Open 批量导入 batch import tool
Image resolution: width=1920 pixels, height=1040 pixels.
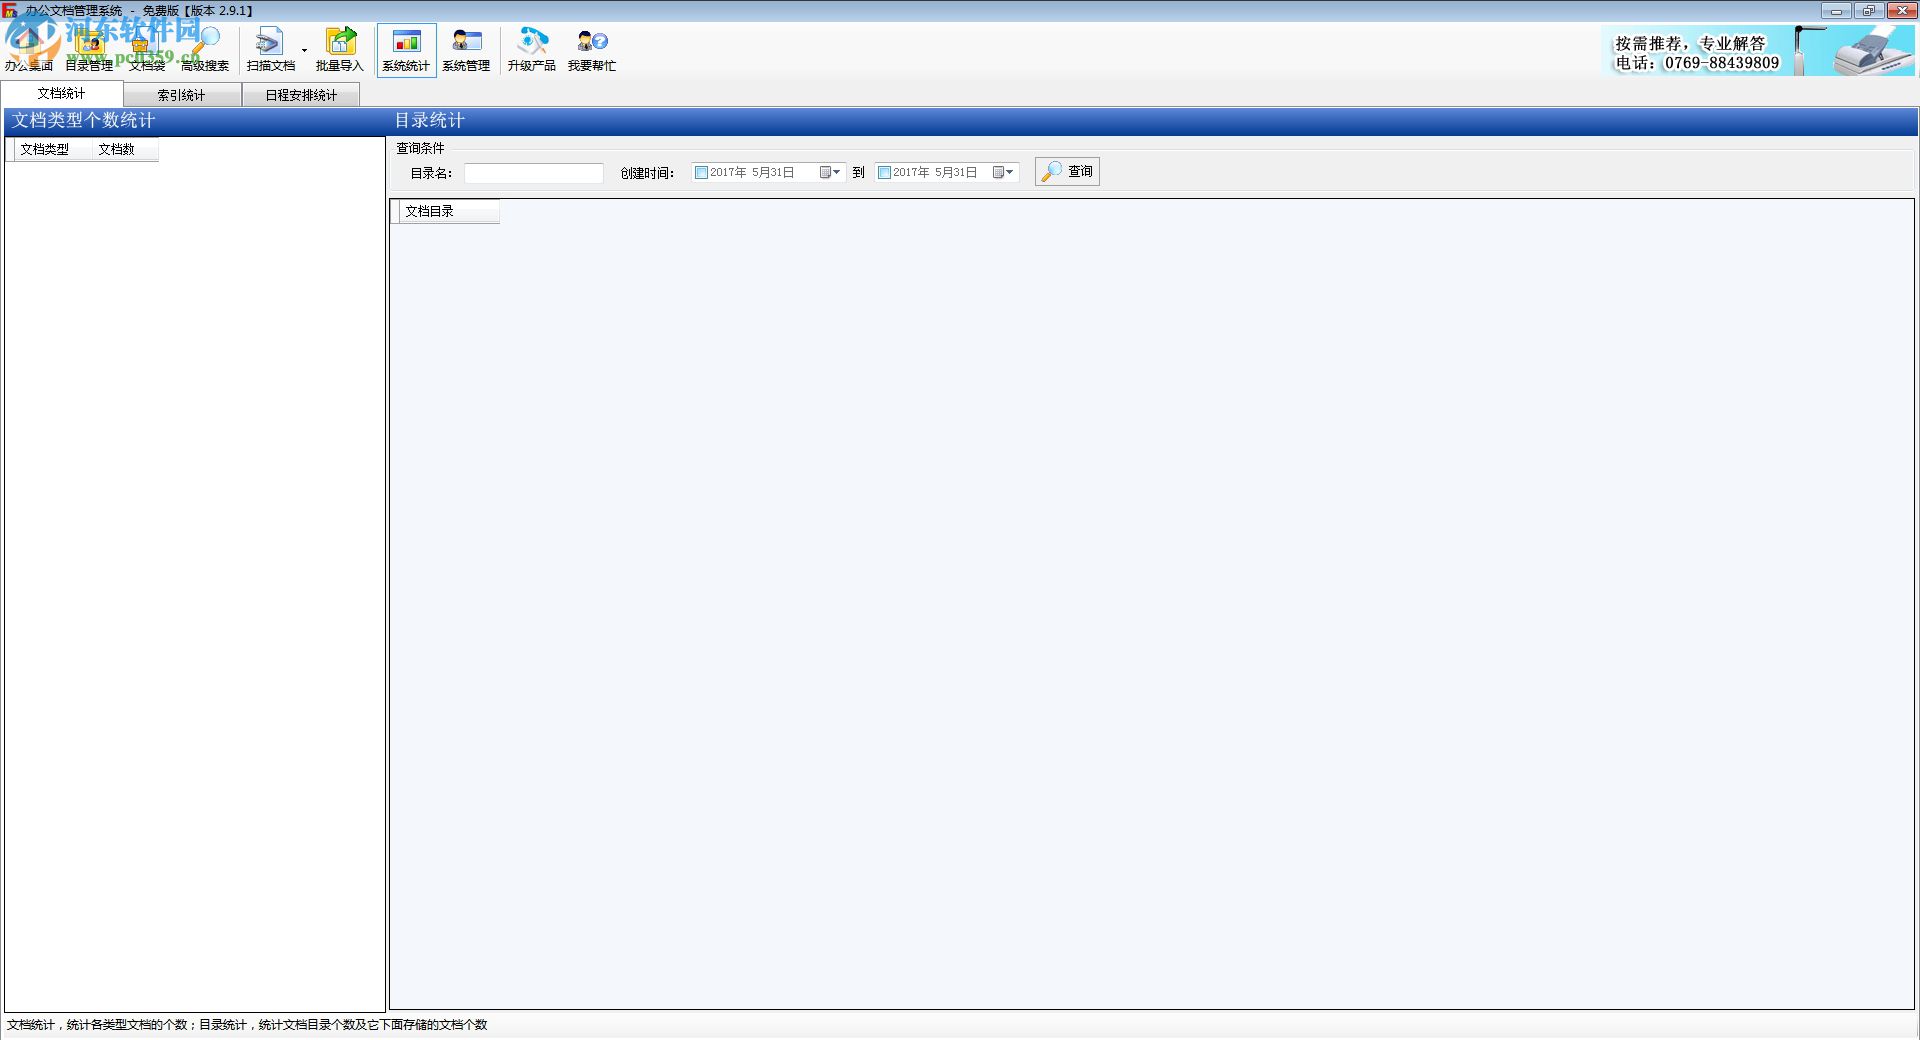[341, 48]
